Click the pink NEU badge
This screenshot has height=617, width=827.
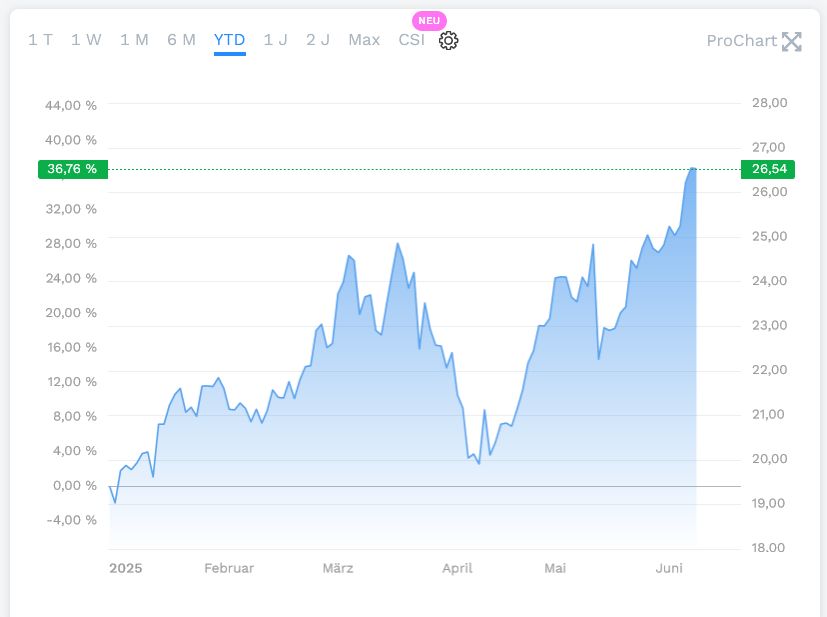(429, 20)
